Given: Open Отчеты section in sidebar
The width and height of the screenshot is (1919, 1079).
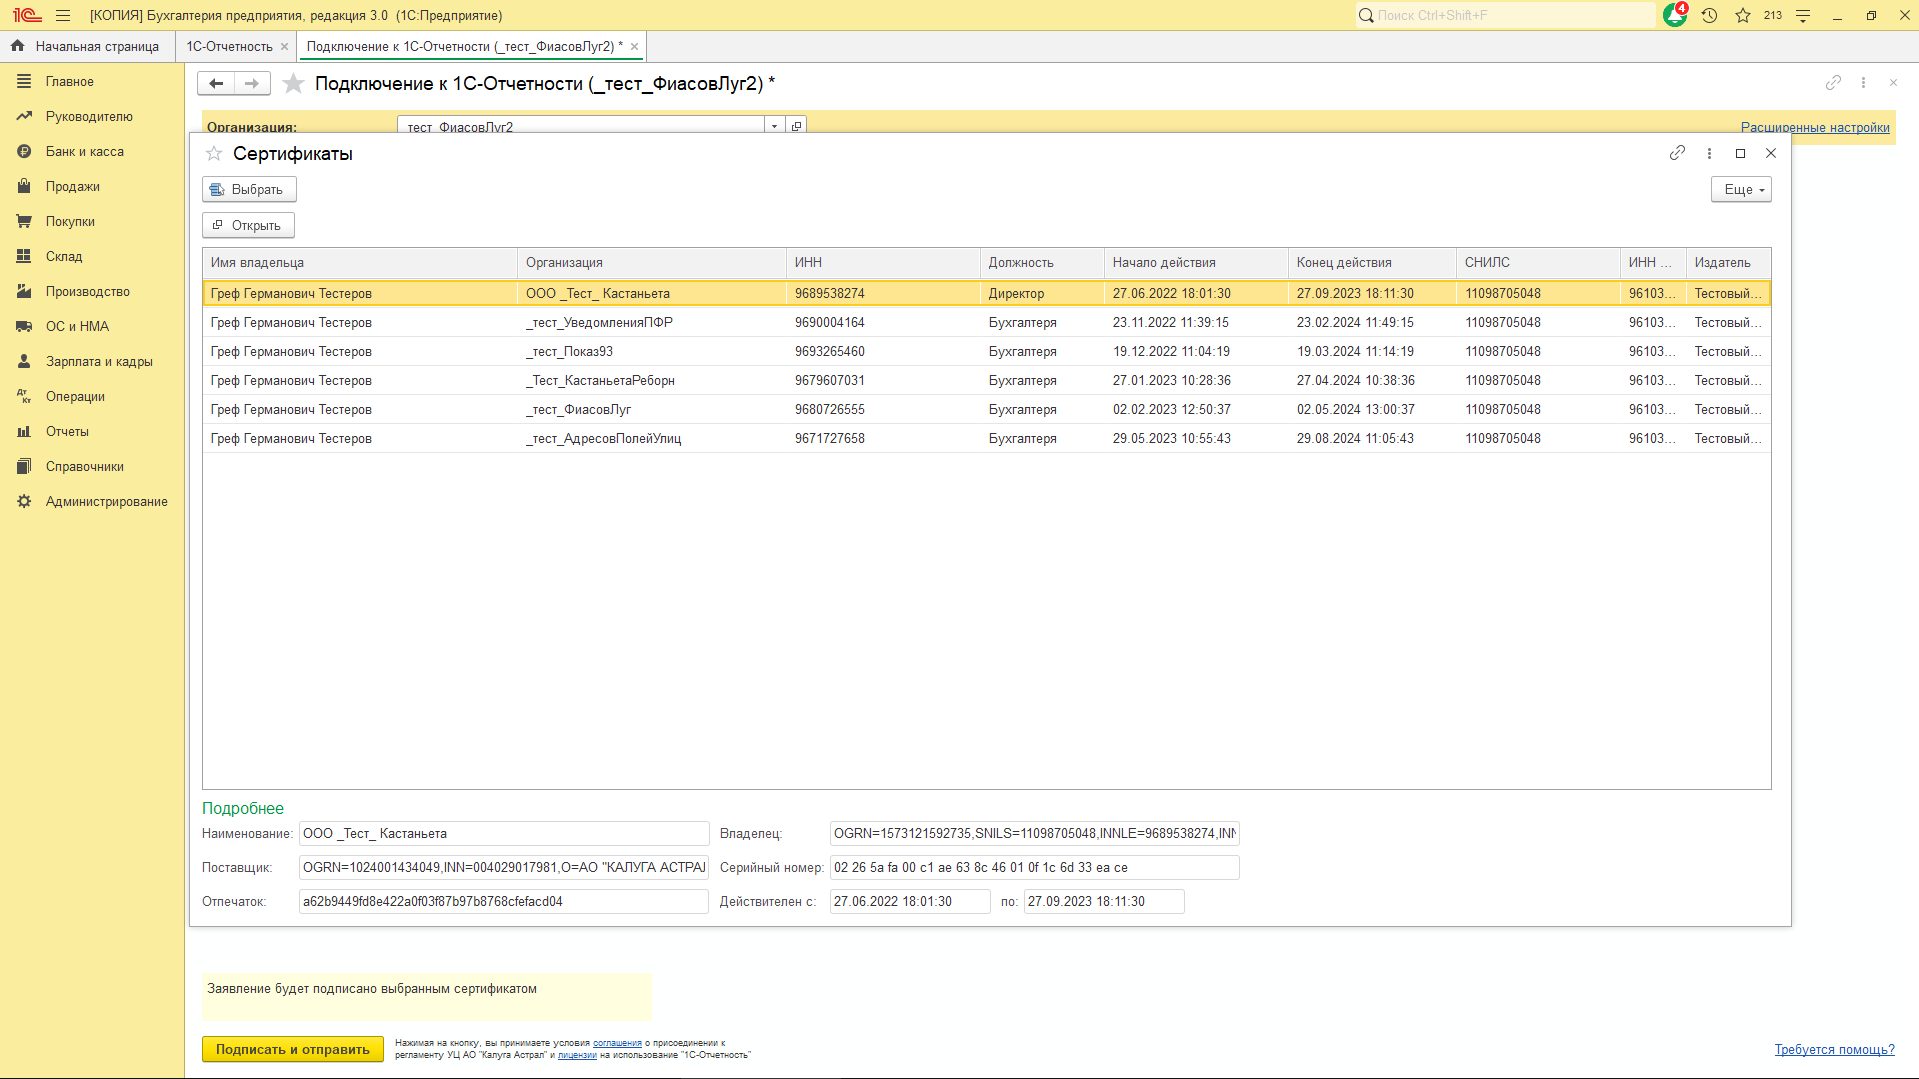Looking at the screenshot, I should (x=67, y=431).
